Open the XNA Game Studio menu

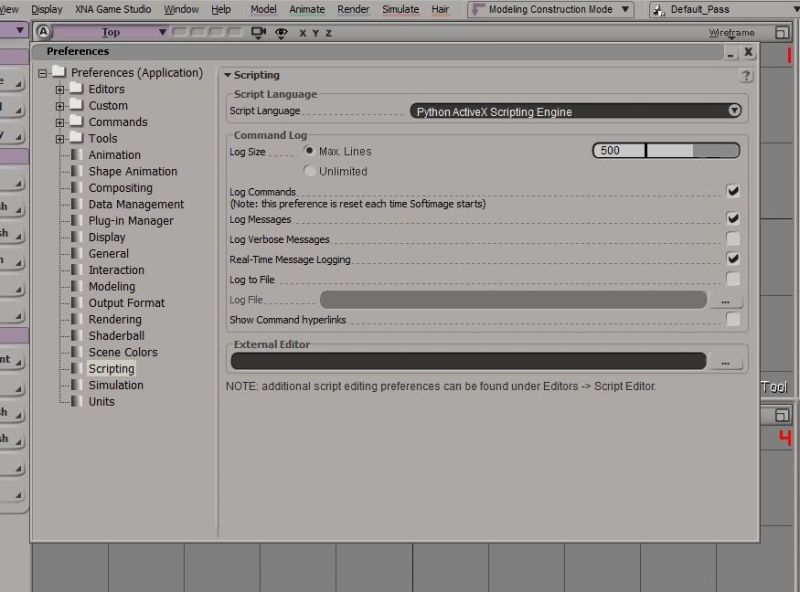click(x=113, y=9)
